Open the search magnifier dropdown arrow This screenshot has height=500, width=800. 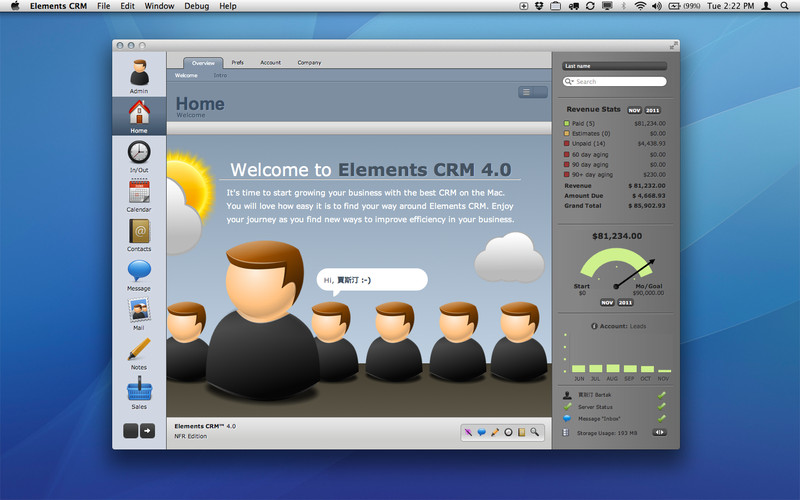568,82
